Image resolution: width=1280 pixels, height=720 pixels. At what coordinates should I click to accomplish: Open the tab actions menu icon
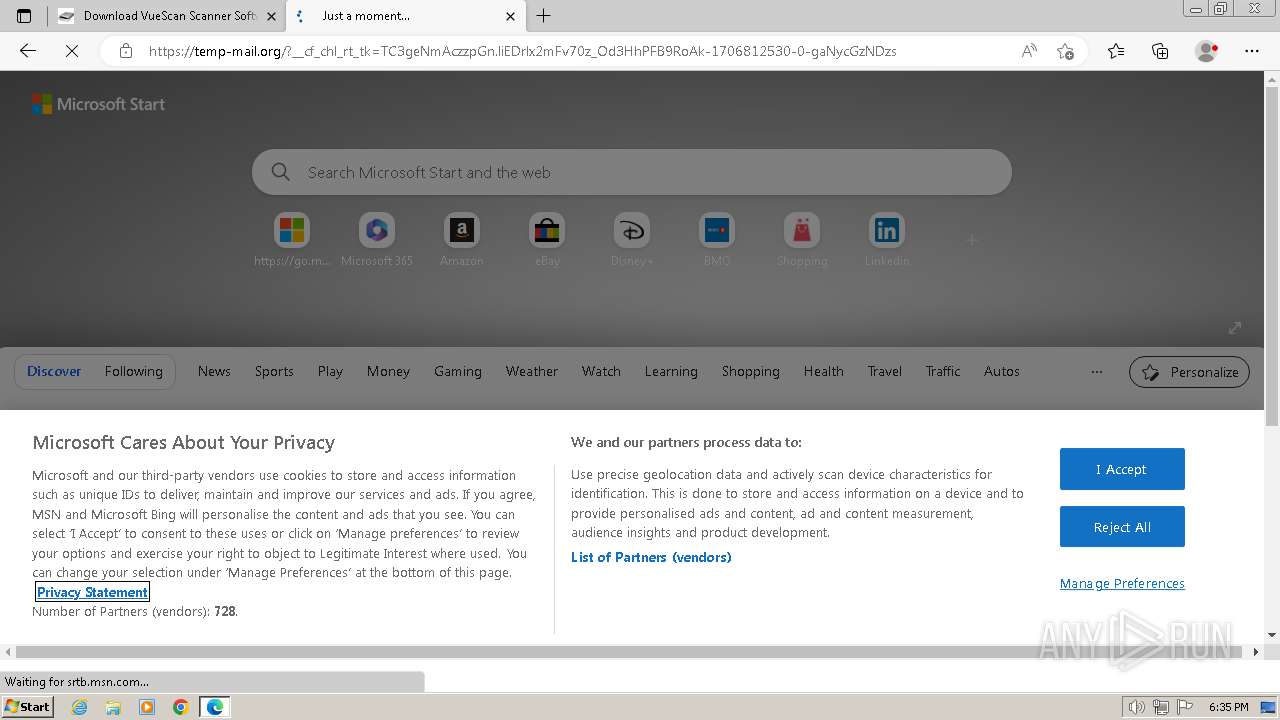point(24,16)
